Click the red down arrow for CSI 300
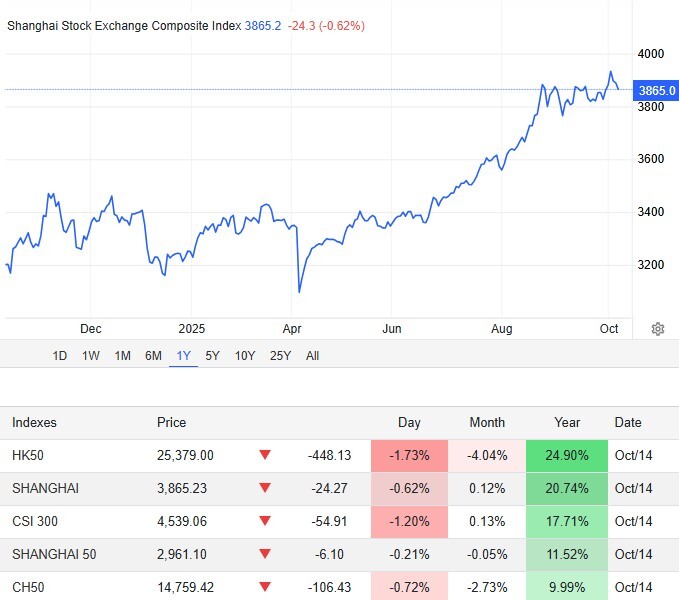 pyautogui.click(x=265, y=521)
